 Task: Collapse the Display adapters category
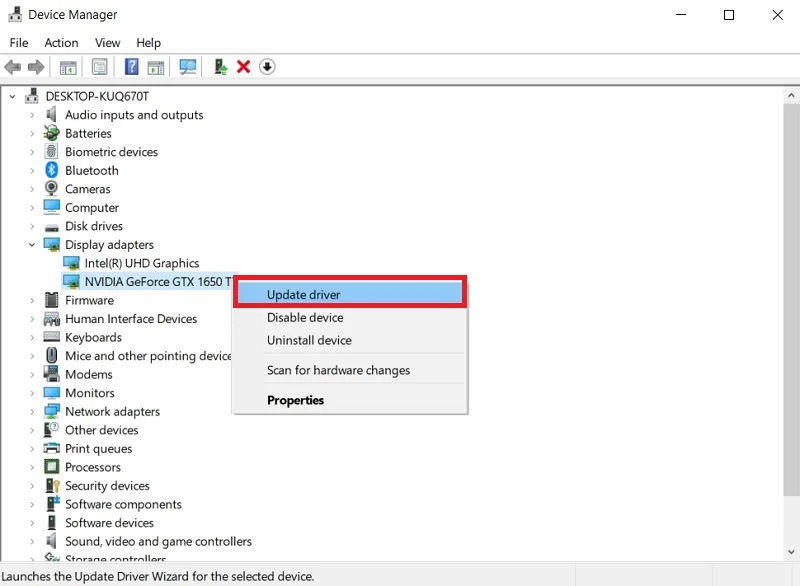point(32,245)
